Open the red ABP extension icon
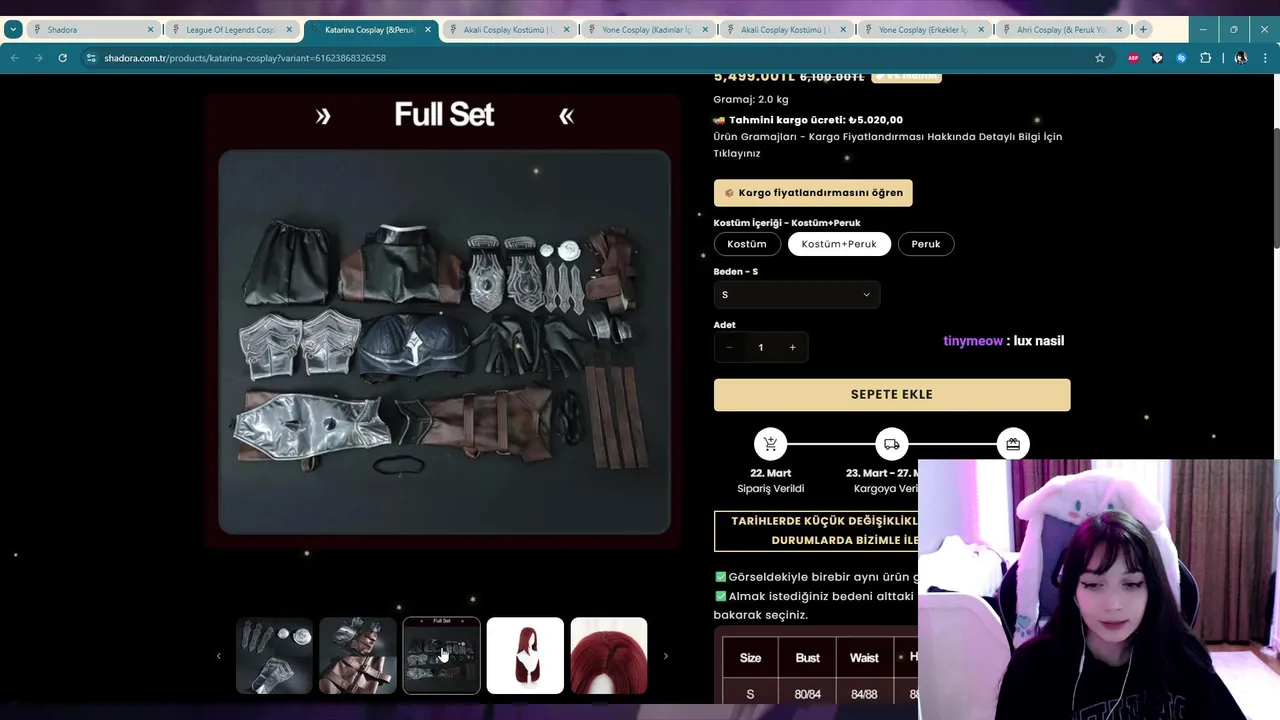Viewport: 1280px width, 720px height. click(x=1133, y=58)
